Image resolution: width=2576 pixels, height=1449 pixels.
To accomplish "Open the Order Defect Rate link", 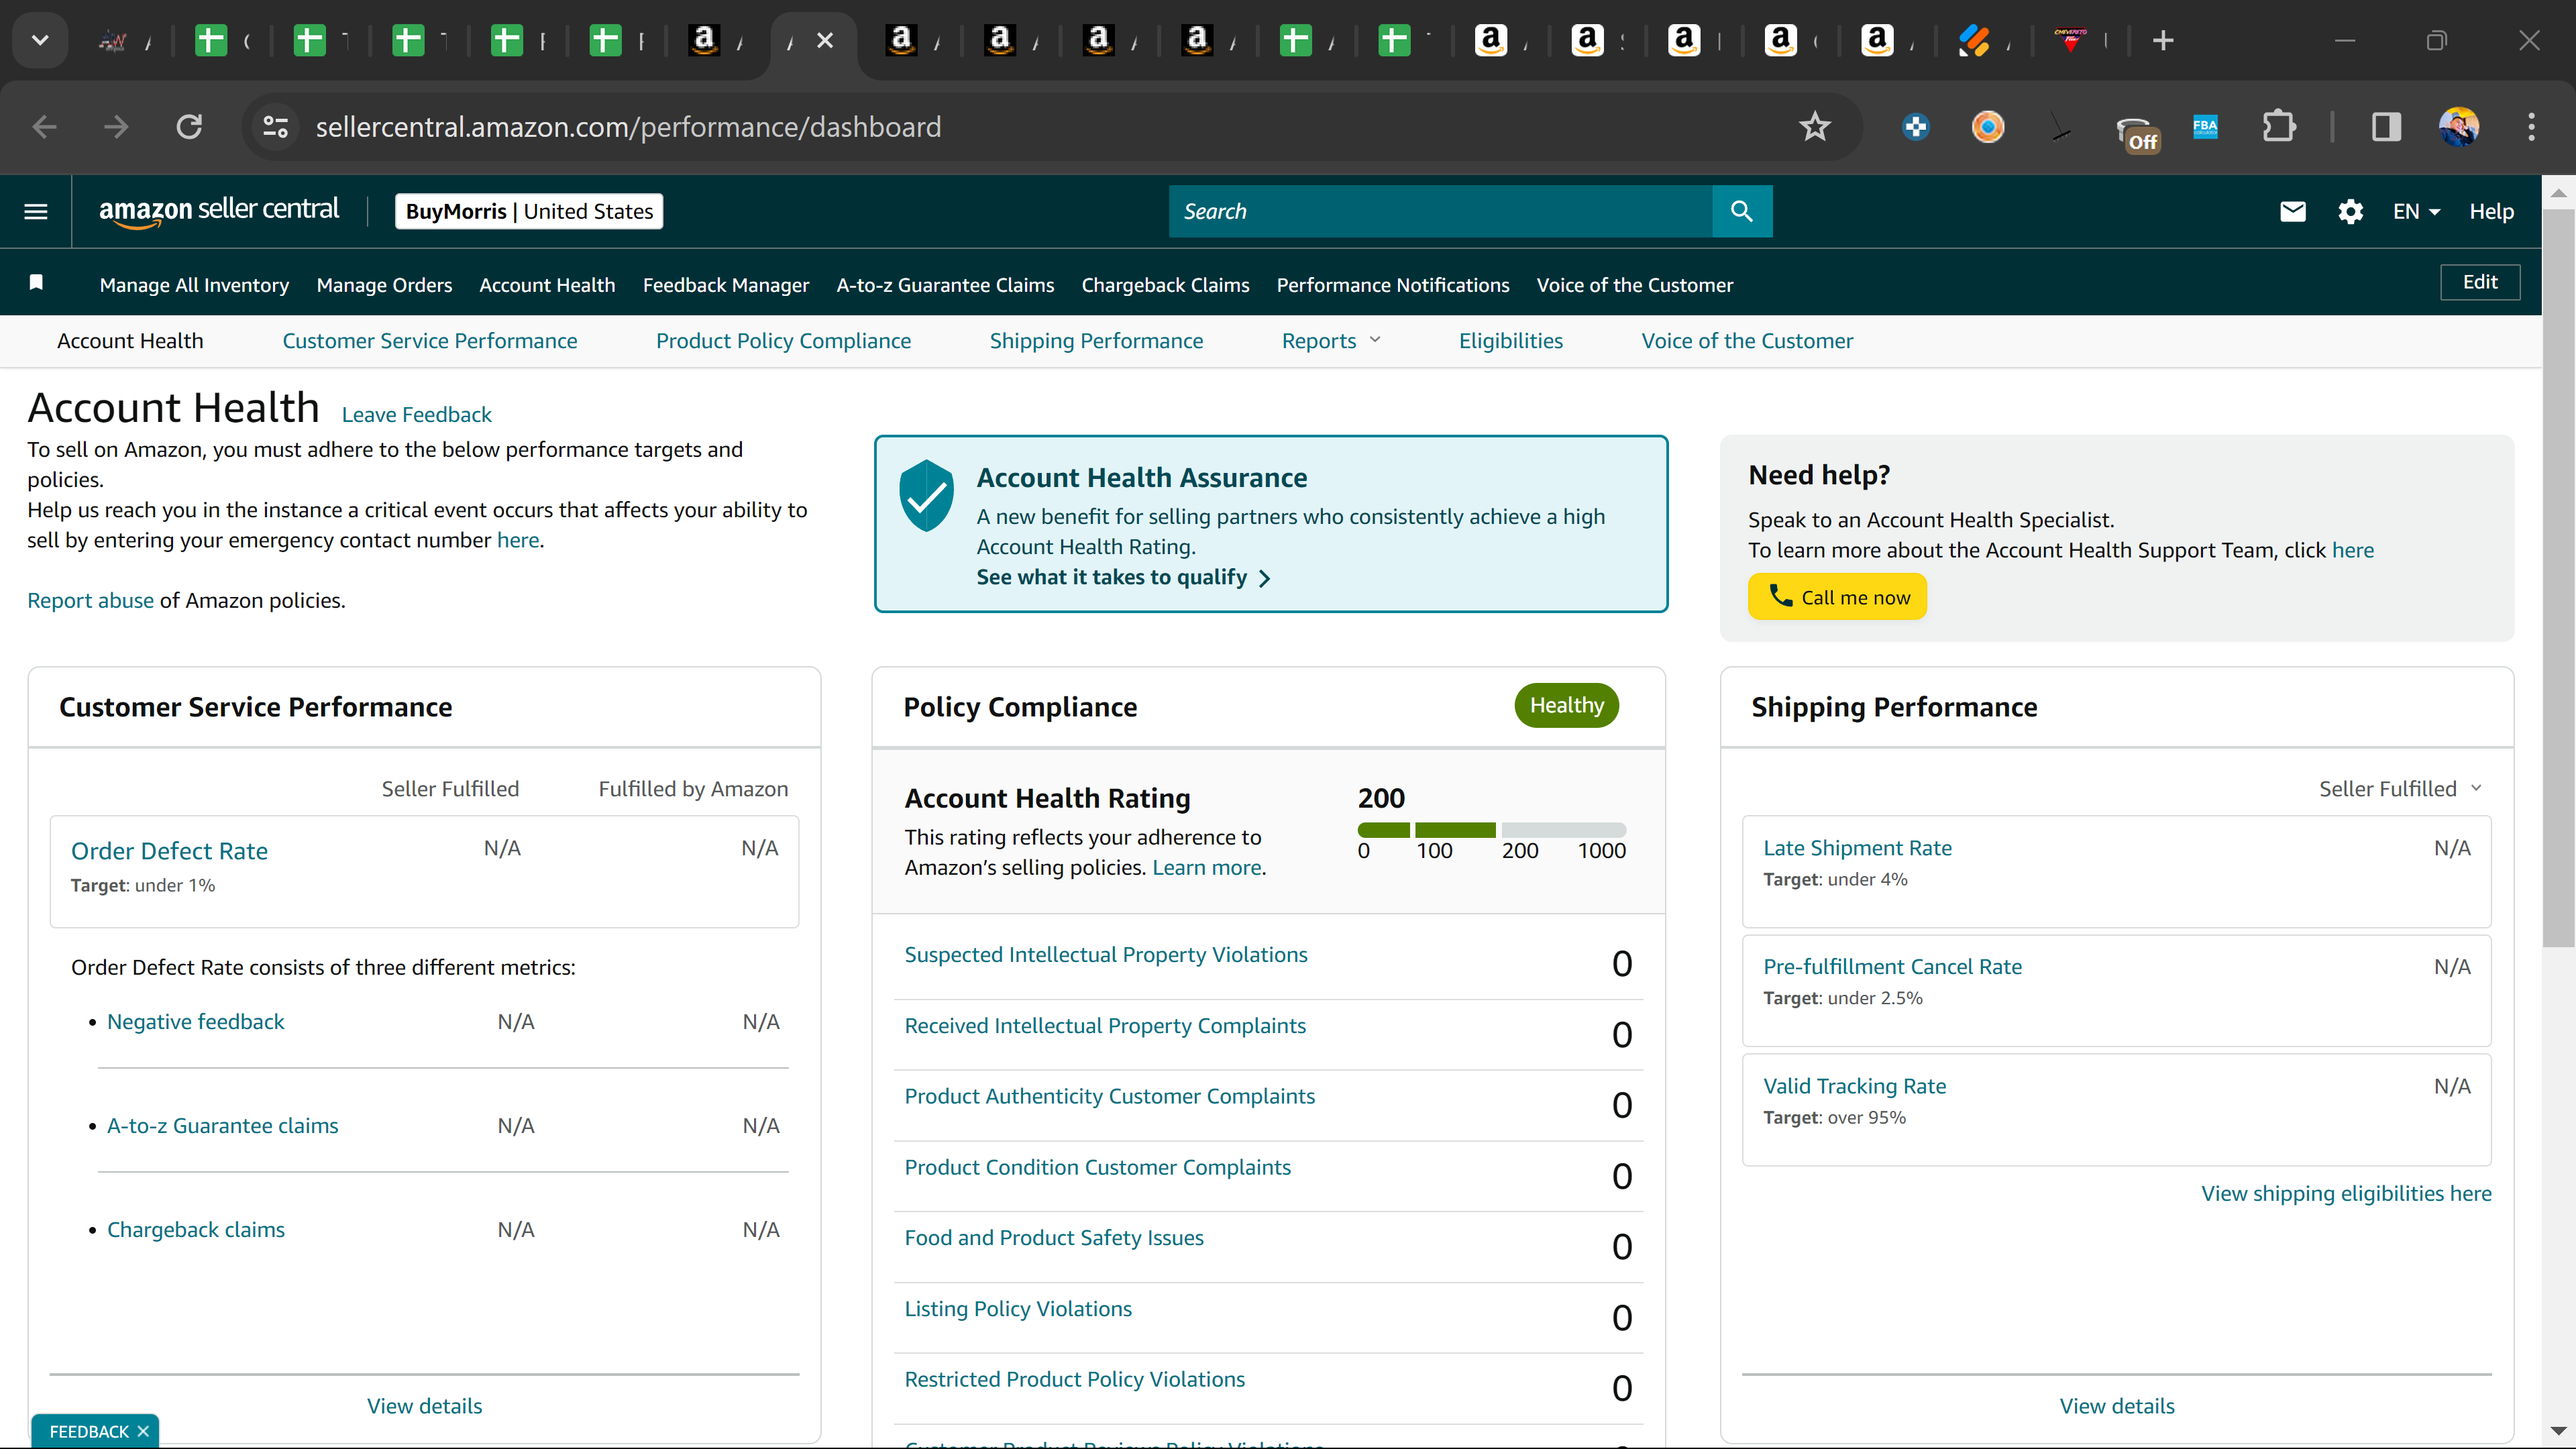I will tap(169, 851).
